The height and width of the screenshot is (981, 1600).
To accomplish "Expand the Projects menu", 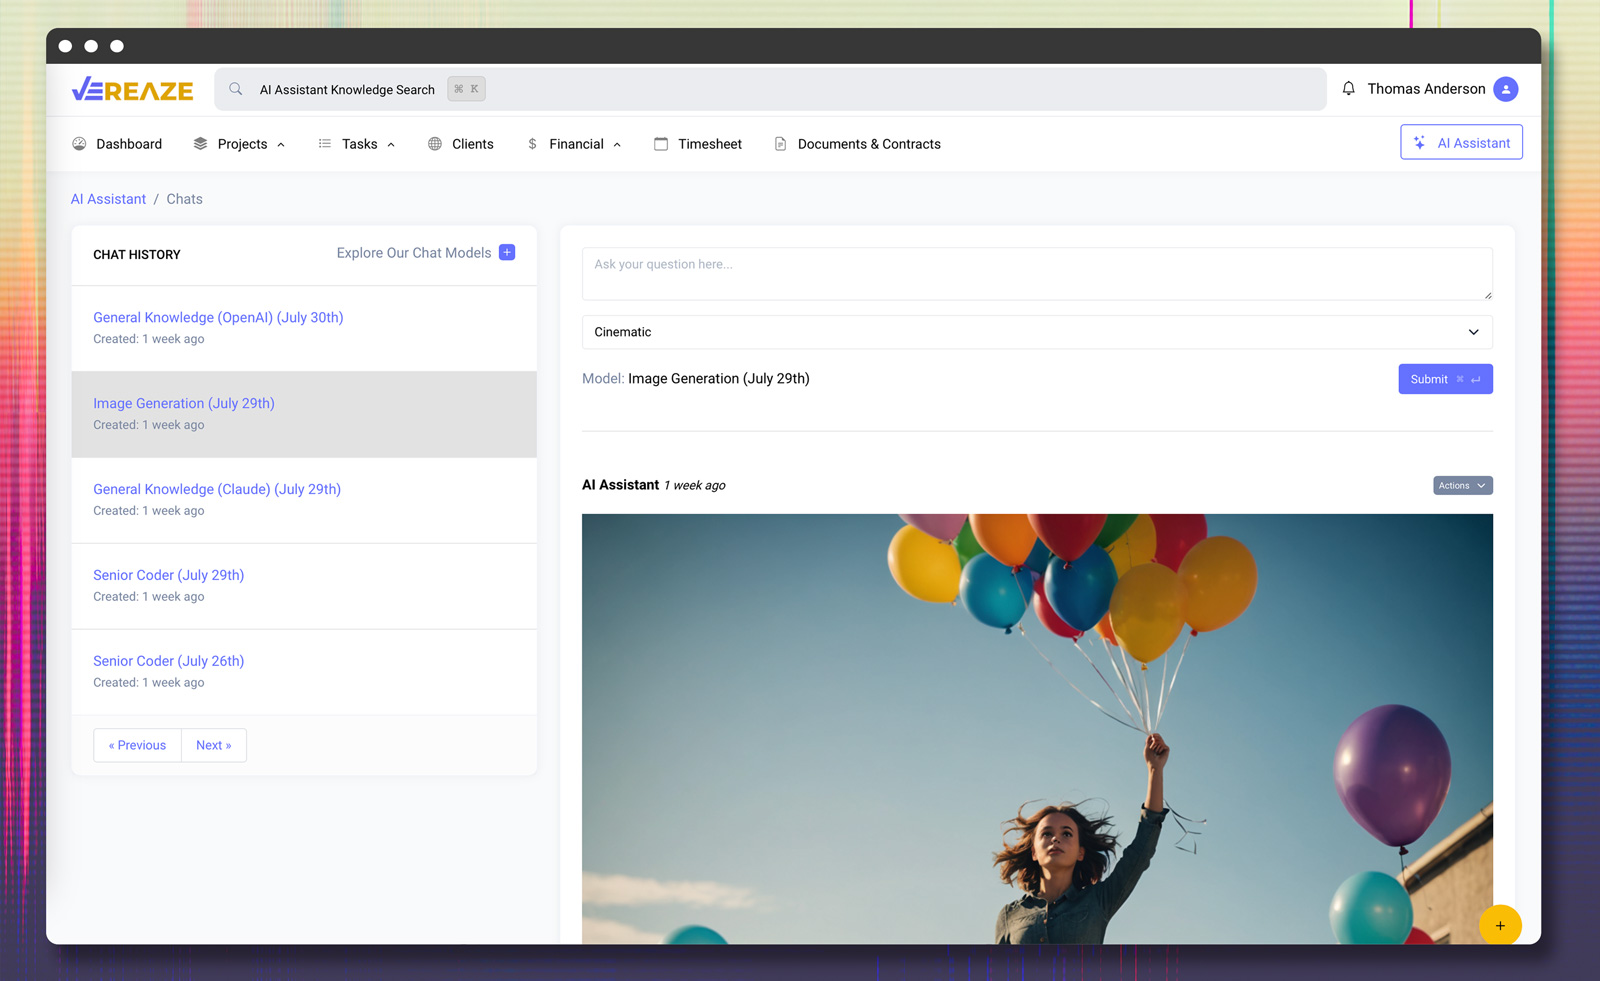I will (241, 144).
